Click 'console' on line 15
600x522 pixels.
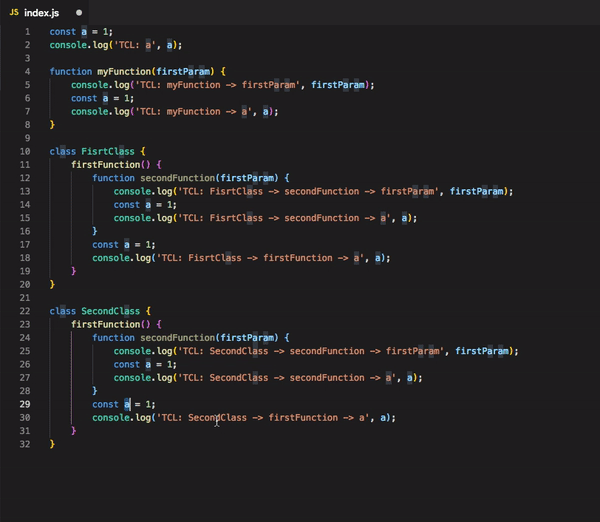tap(132, 218)
